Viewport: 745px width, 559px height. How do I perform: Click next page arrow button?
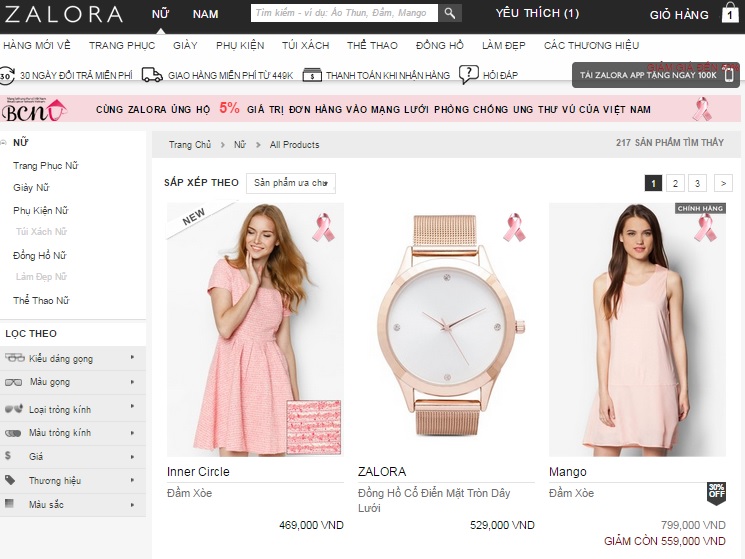point(723,183)
